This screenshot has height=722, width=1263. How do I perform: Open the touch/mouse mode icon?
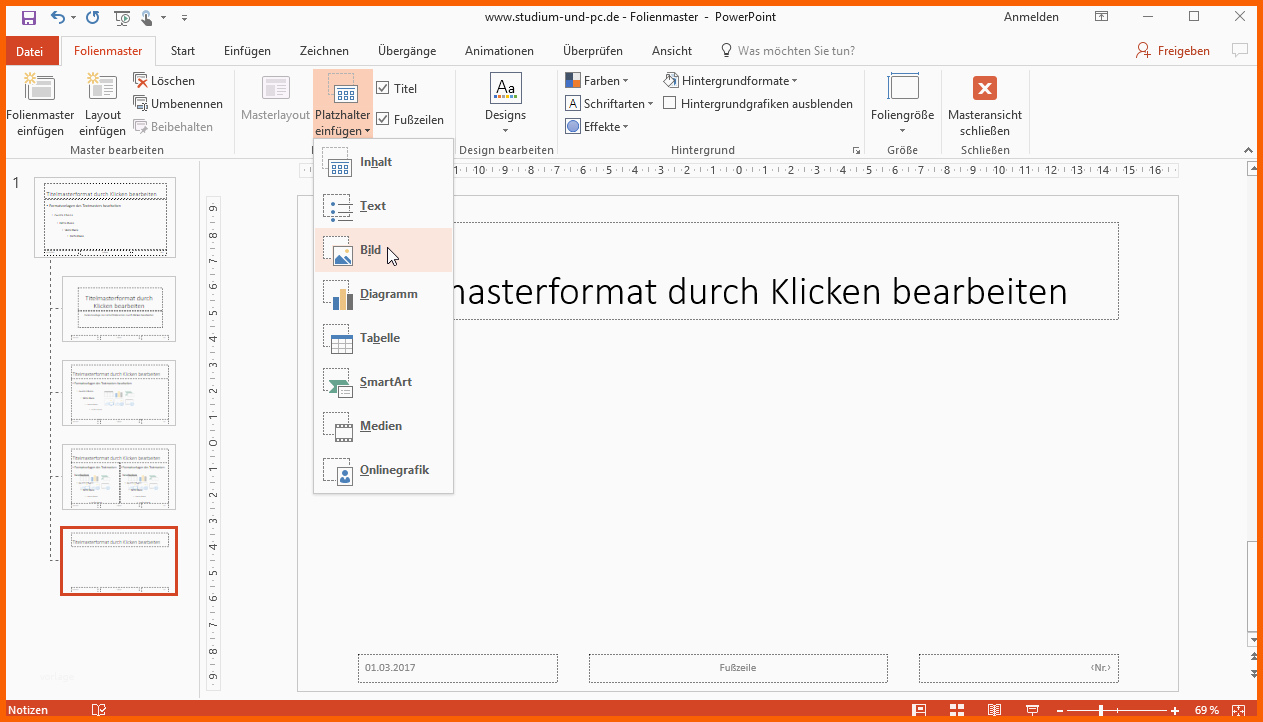pos(147,17)
